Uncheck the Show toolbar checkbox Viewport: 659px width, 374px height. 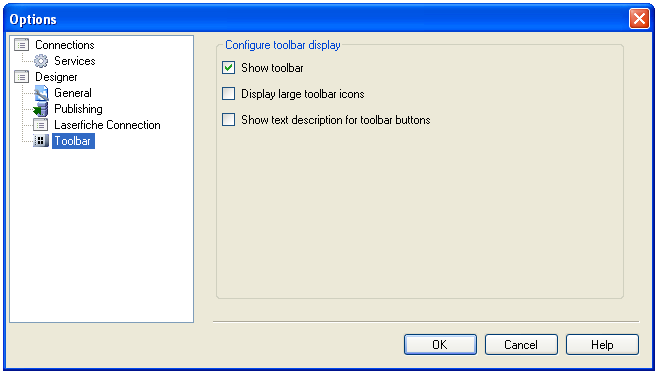[x=228, y=68]
